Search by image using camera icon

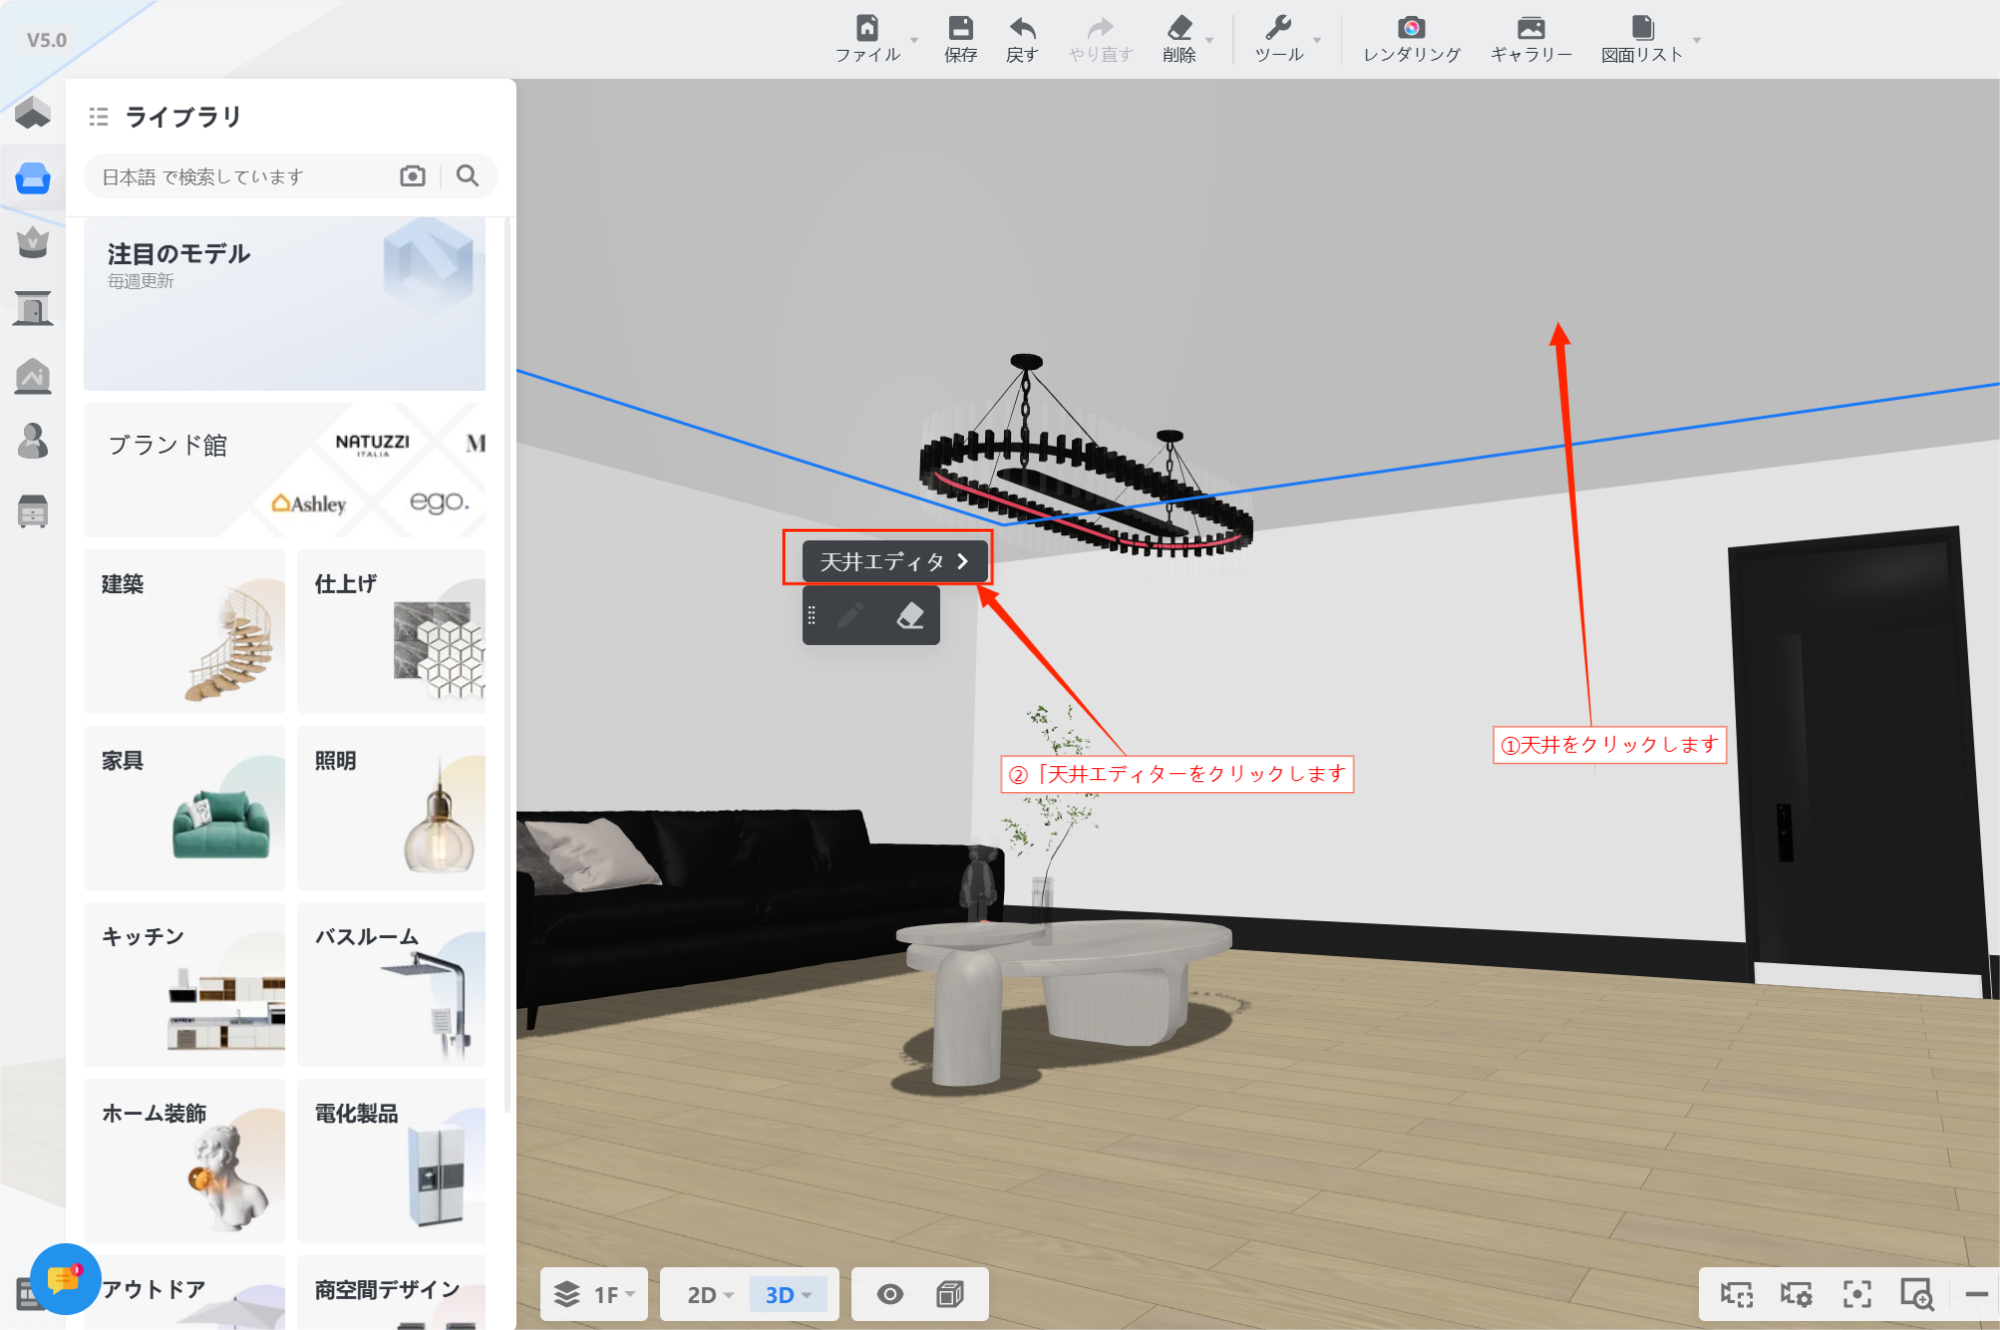pos(412,176)
